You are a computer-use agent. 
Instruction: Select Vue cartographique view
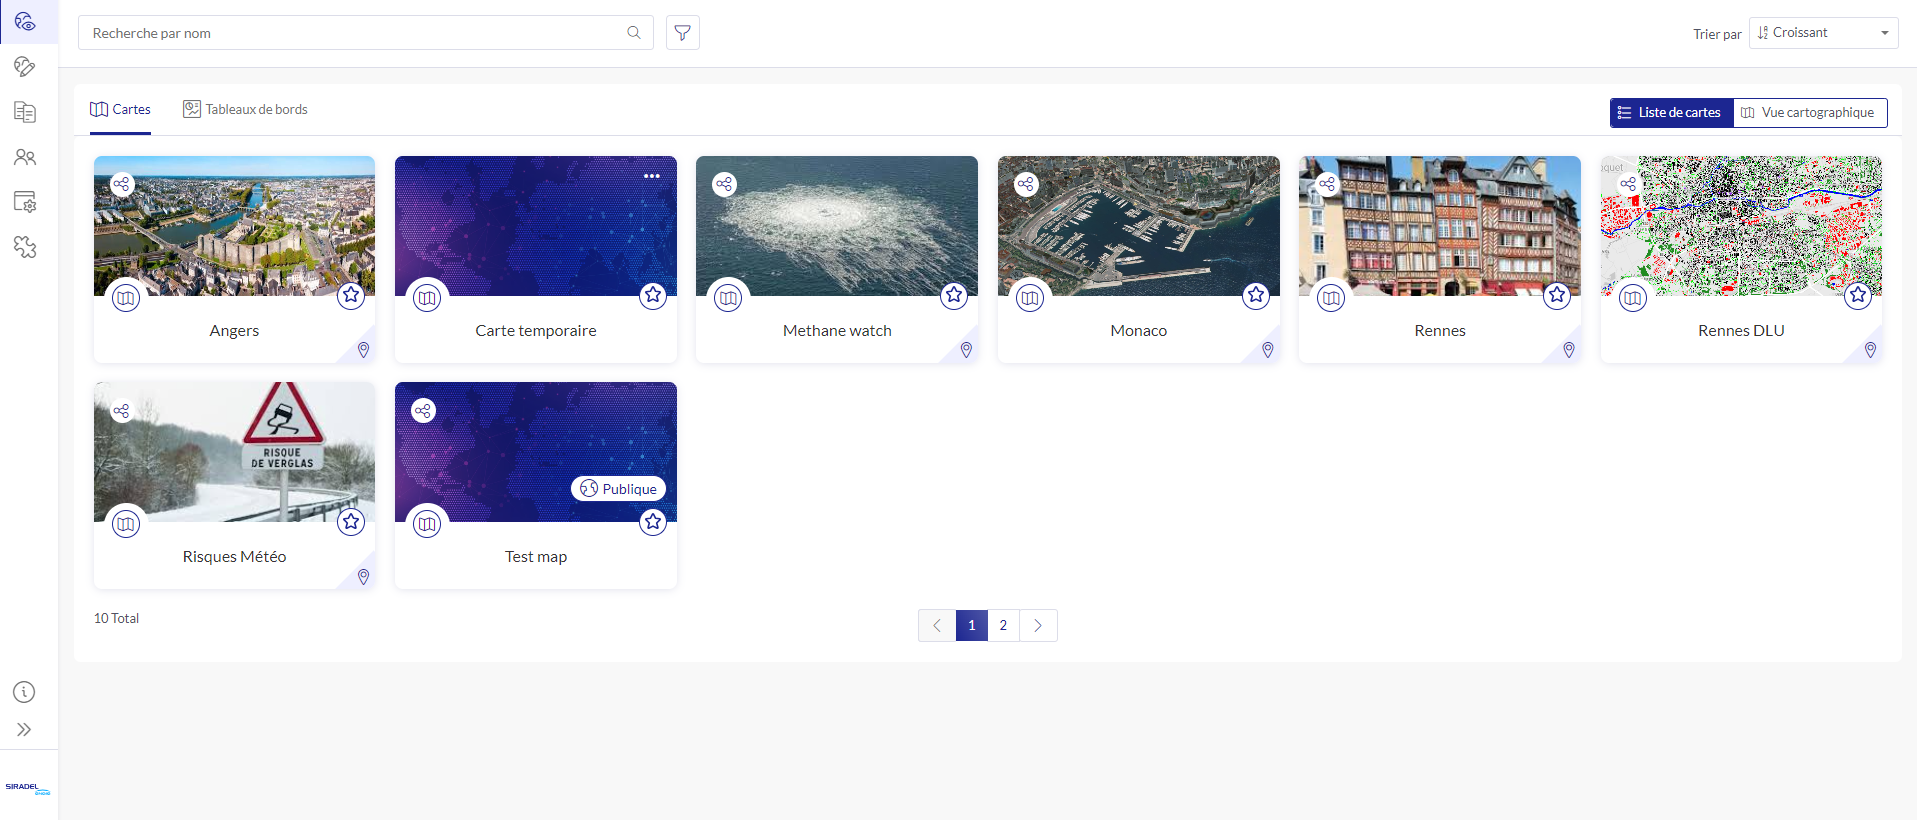1810,113
